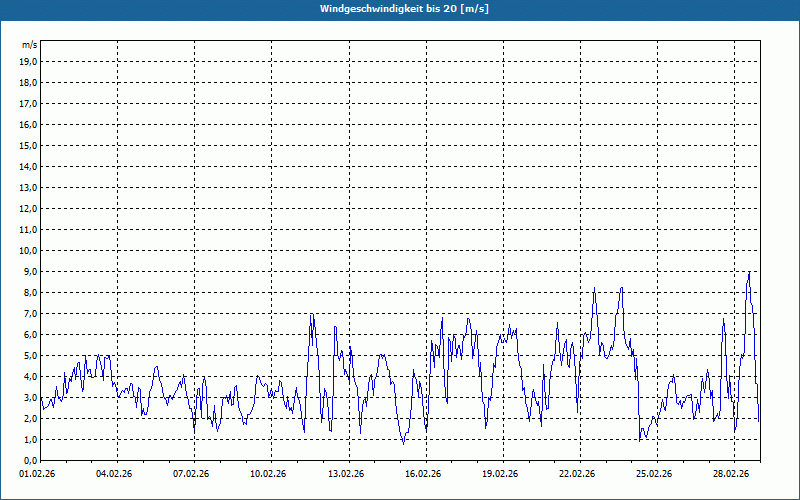Click the 15,0 y-axis value label
Viewport: 800px width, 500px height.
click(28, 145)
